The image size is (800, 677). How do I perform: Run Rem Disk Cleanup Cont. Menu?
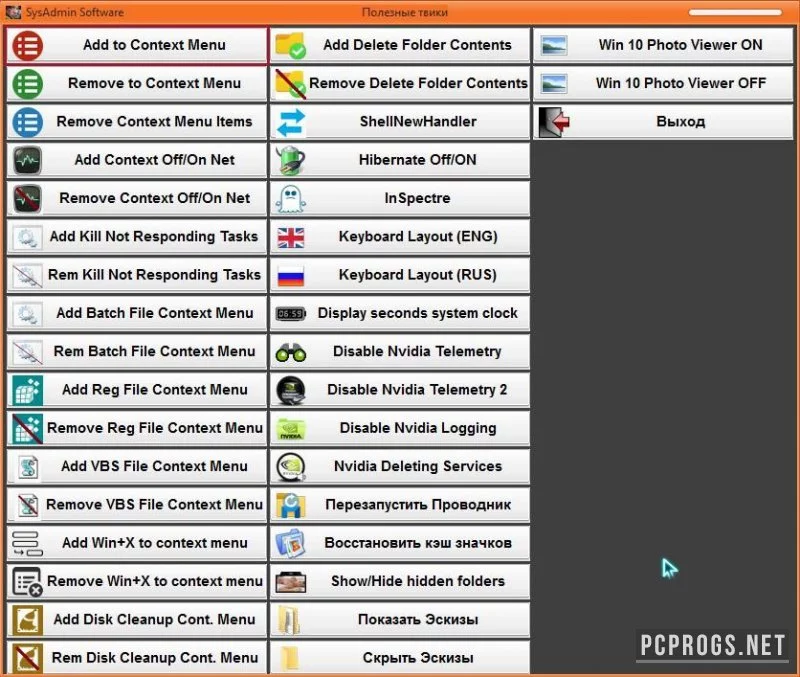137,657
